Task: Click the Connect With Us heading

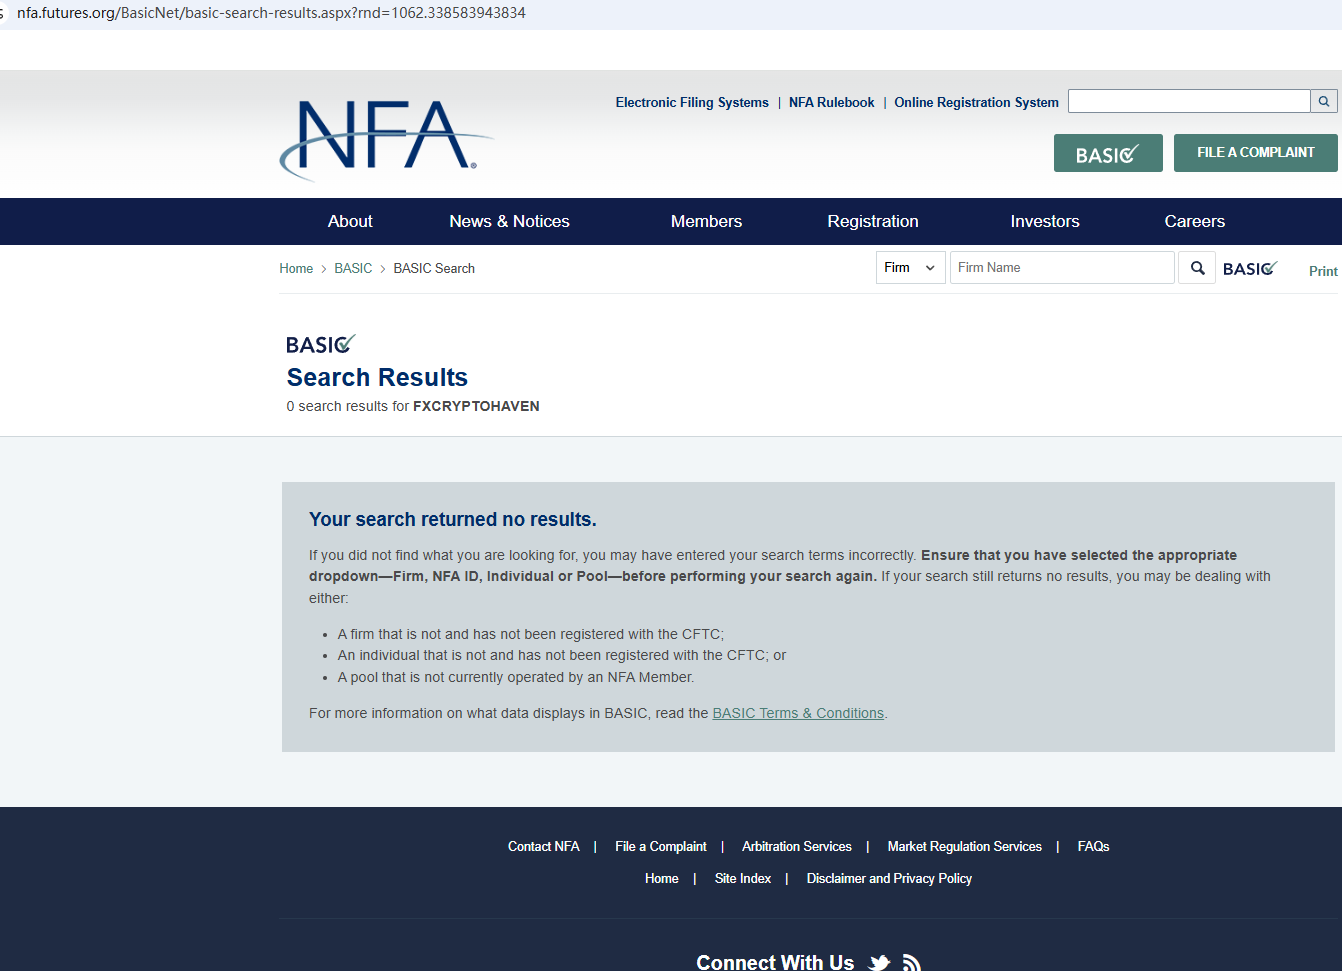Action: tap(775, 962)
